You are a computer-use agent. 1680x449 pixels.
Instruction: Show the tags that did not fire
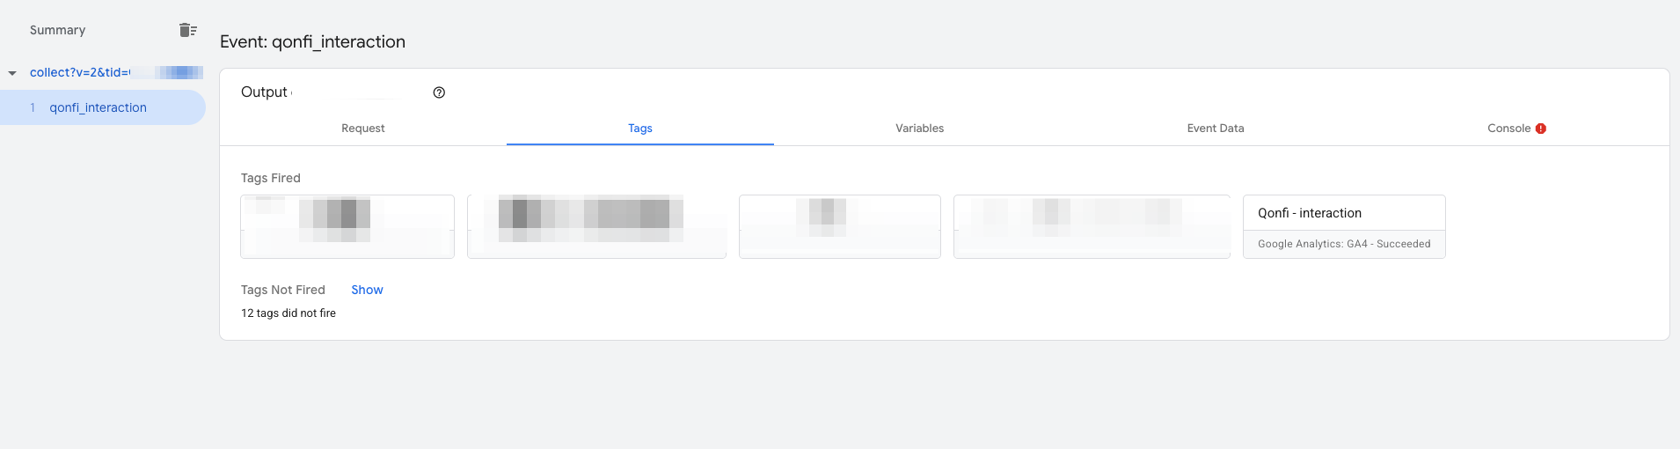click(367, 290)
